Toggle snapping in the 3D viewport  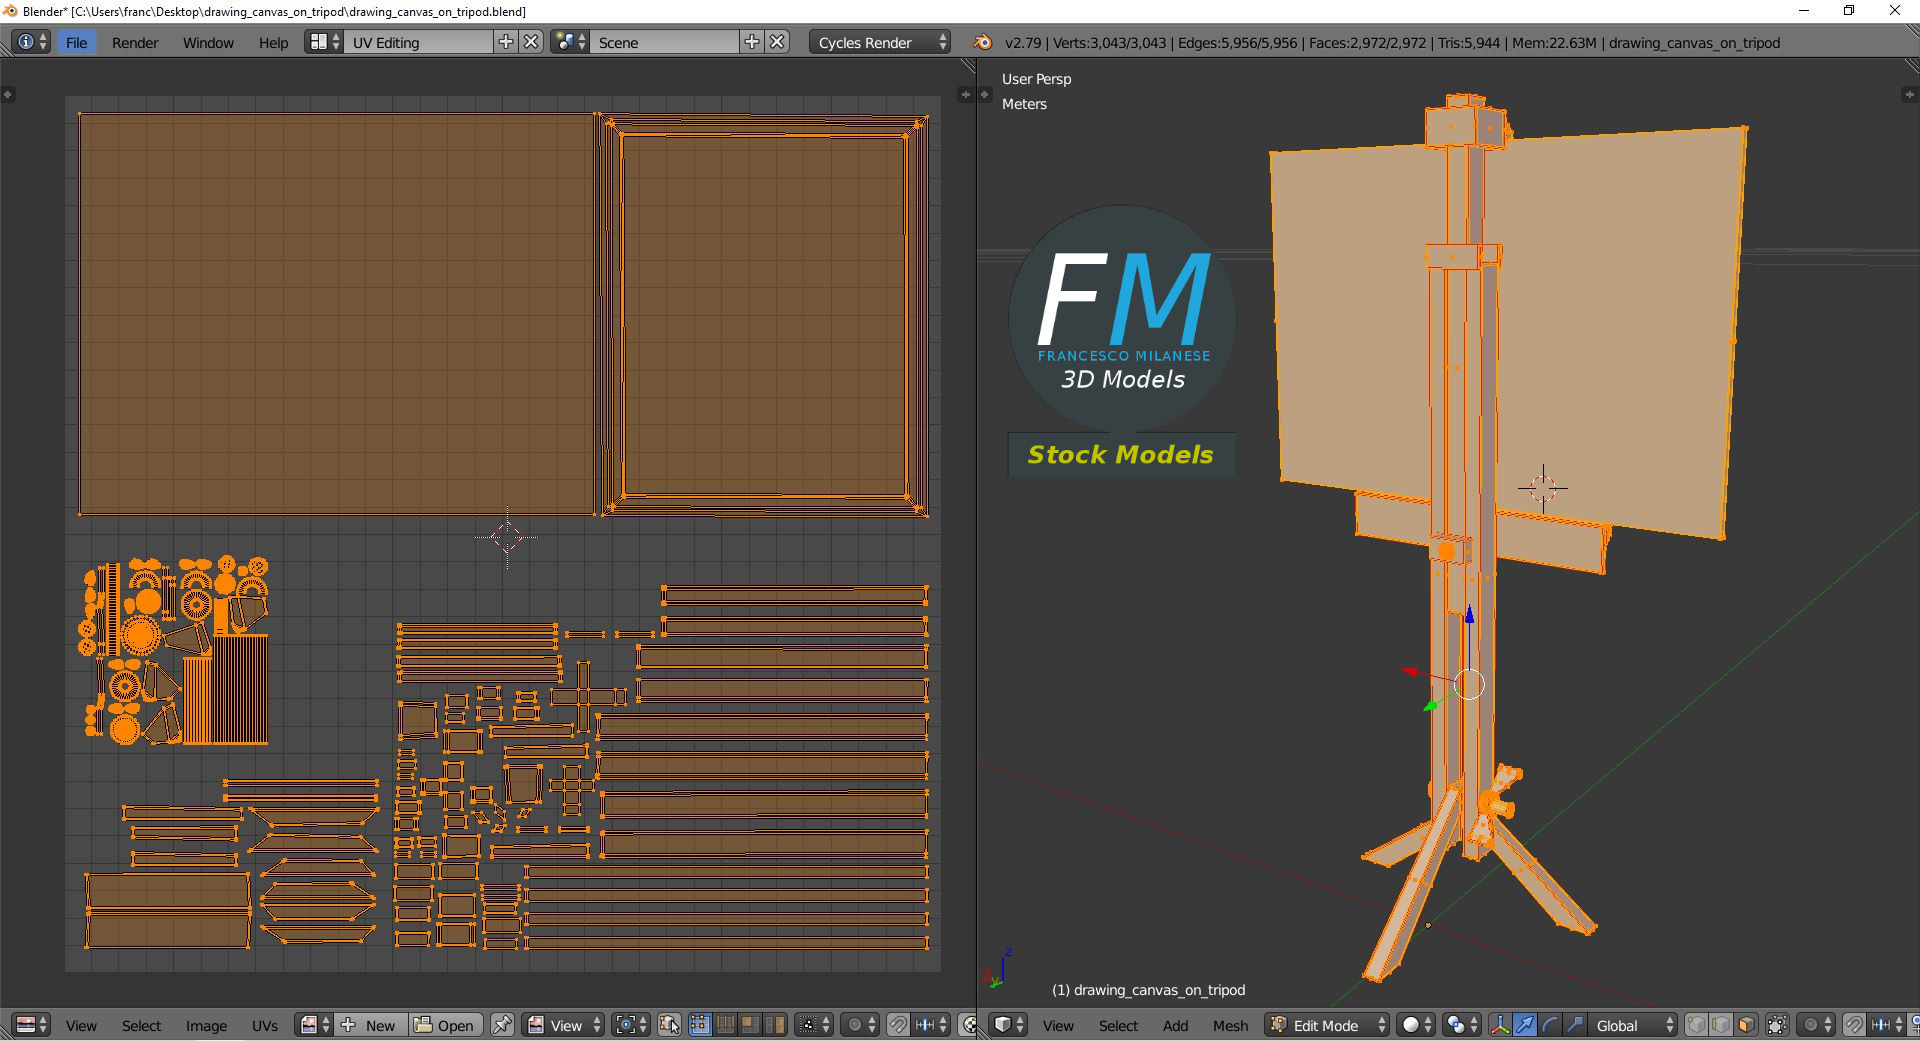point(1853,1025)
